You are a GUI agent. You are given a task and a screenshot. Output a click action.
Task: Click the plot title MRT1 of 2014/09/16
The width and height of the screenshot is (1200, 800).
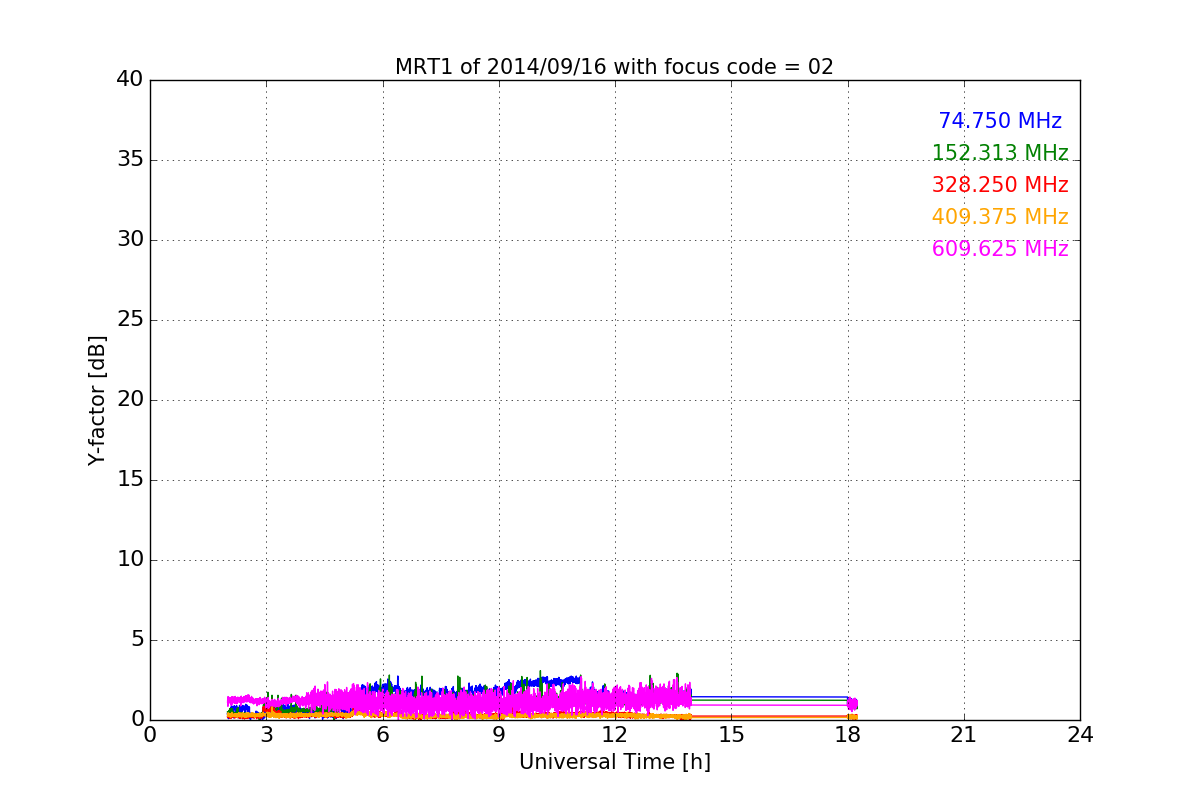pos(614,67)
